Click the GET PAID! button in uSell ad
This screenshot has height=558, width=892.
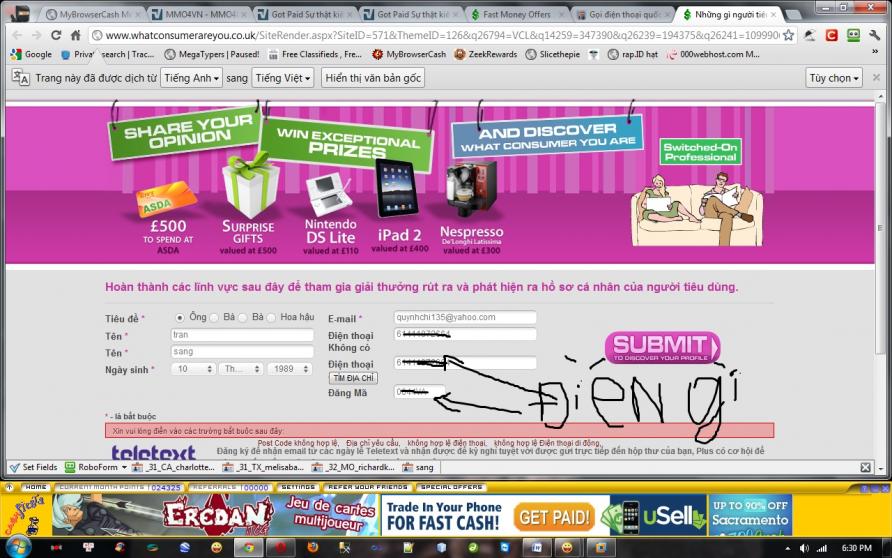coord(554,517)
